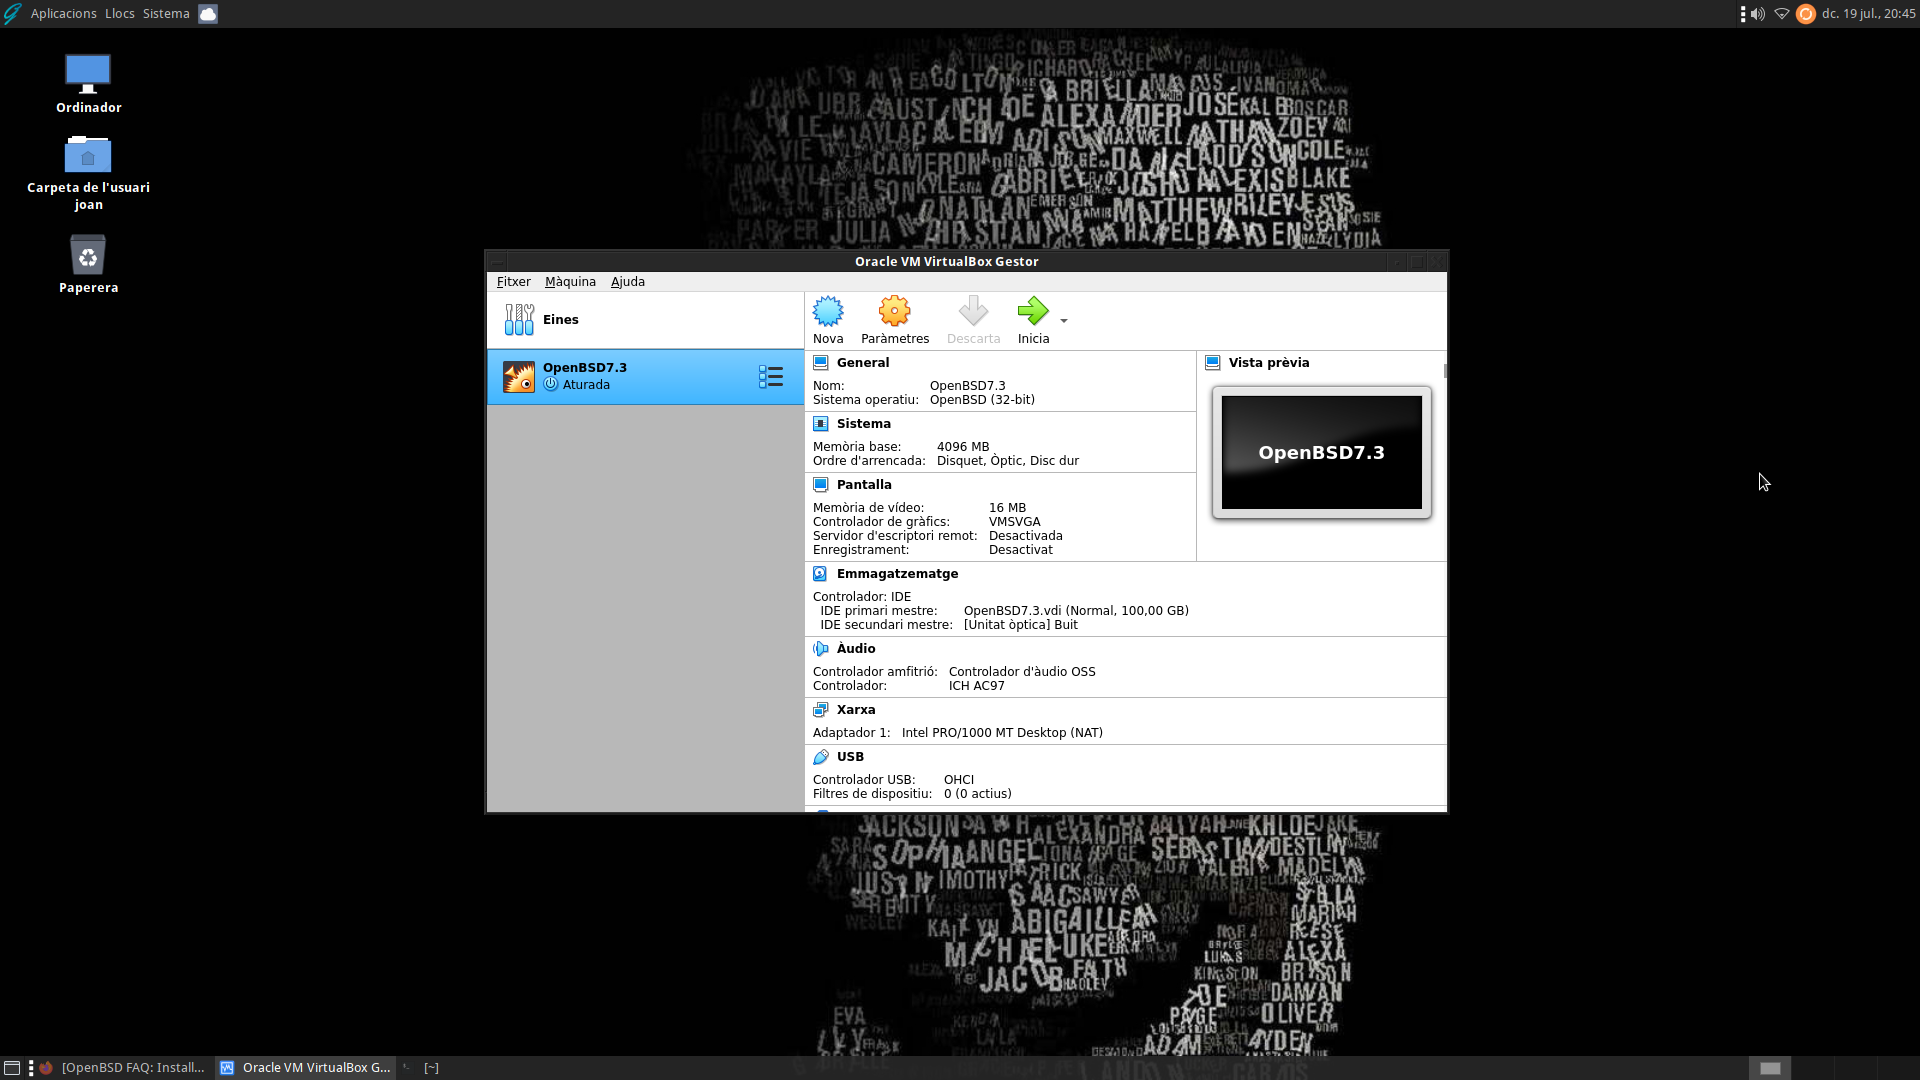
Task: Click the OpenBSD7.3 preview thumbnail
Action: 1322,453
